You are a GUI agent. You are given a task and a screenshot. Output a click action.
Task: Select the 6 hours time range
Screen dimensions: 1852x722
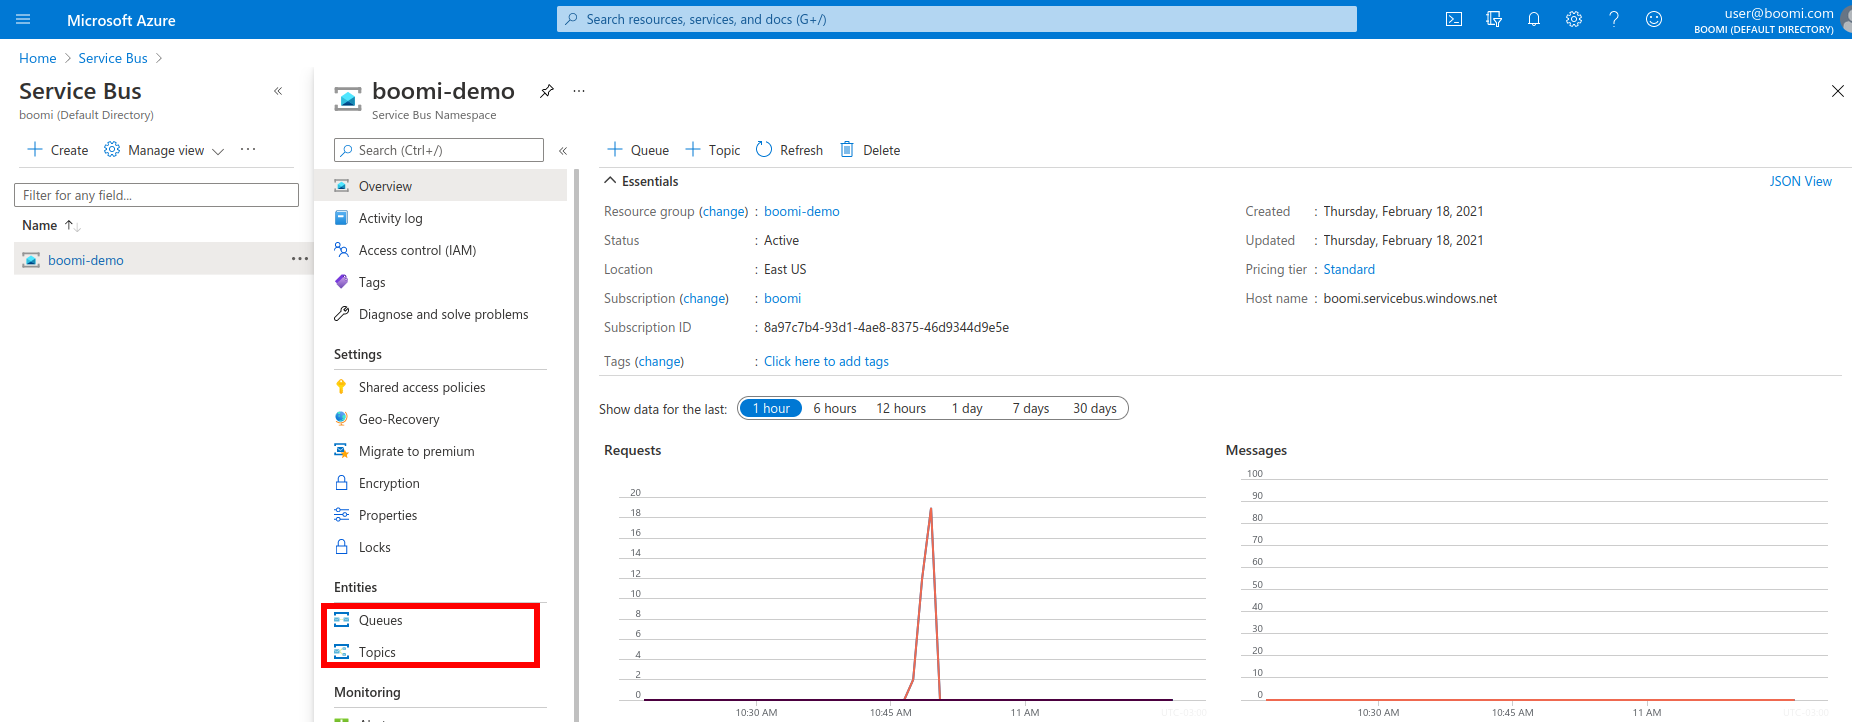(835, 408)
